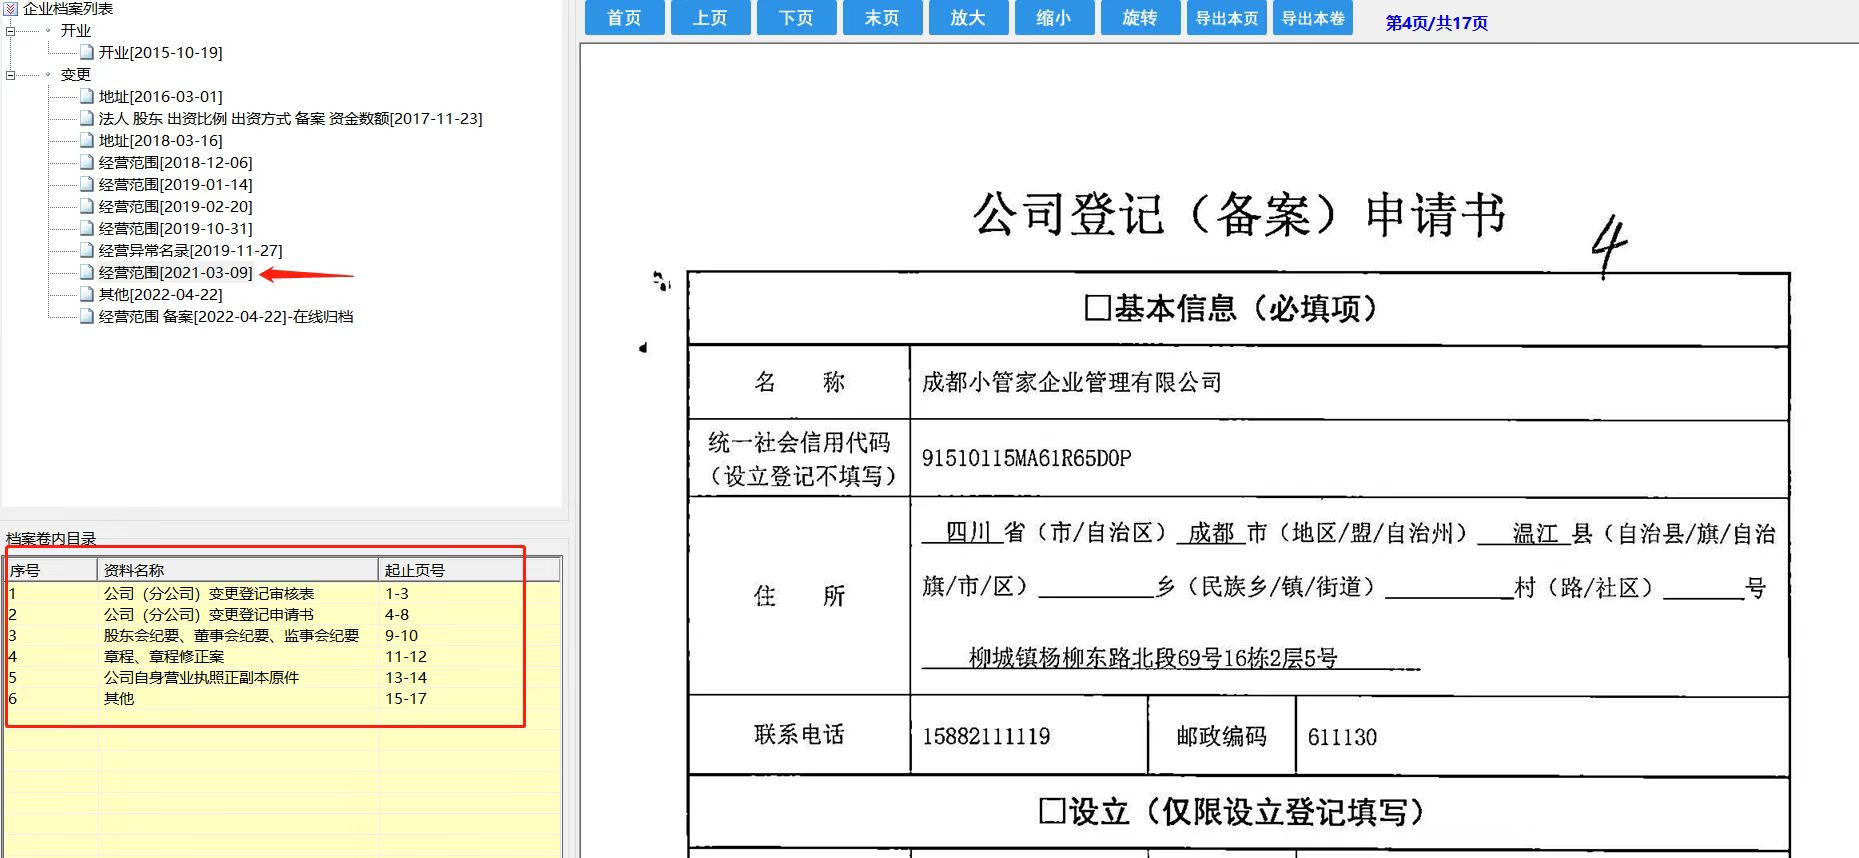Image resolution: width=1859 pixels, height=858 pixels.
Task: Advance to next page with 下页
Action: coord(796,18)
